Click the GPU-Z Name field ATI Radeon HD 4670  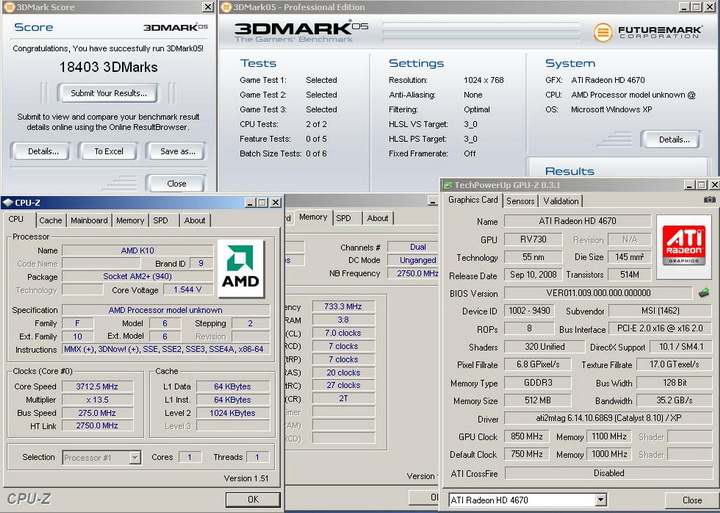(577, 221)
